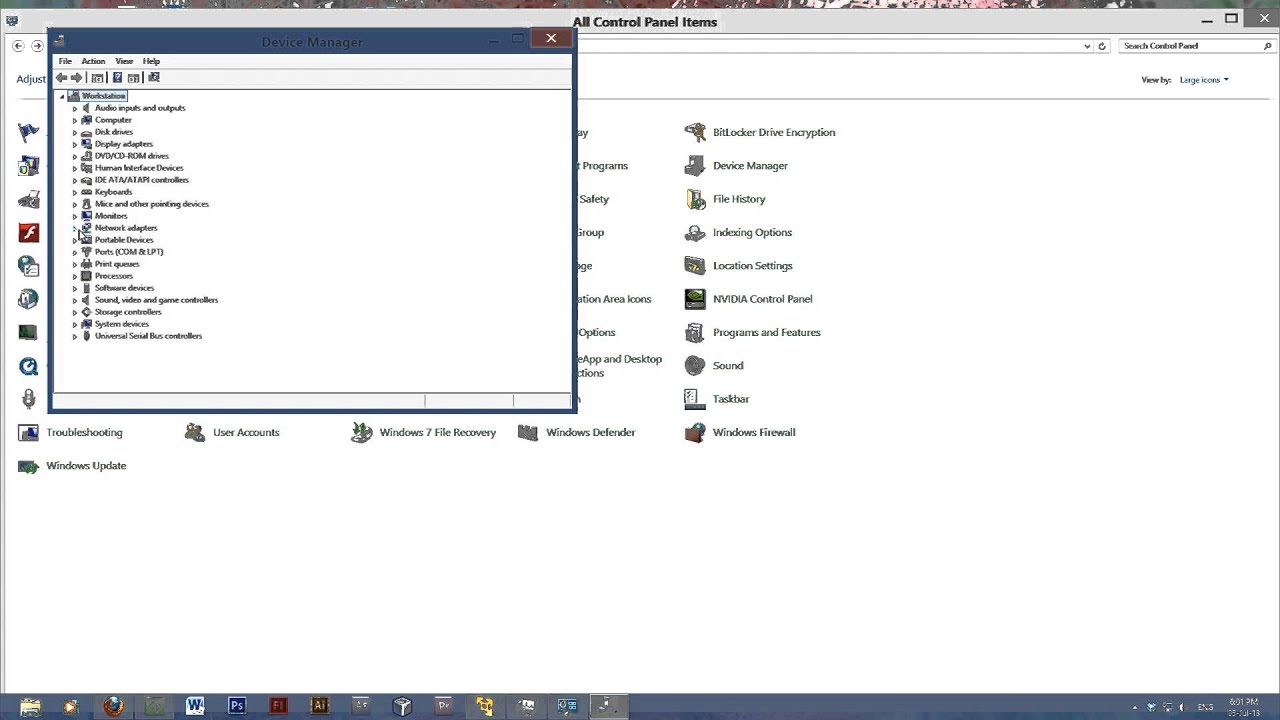Click the Control Panel back navigation button
Viewport: 1280px width, 720px height.
point(18,46)
